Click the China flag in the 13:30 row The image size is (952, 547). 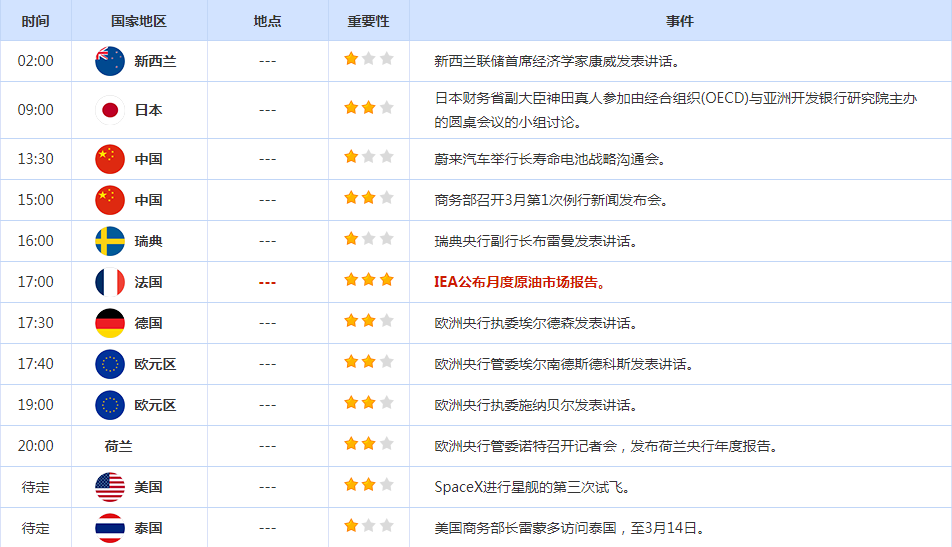[110, 159]
